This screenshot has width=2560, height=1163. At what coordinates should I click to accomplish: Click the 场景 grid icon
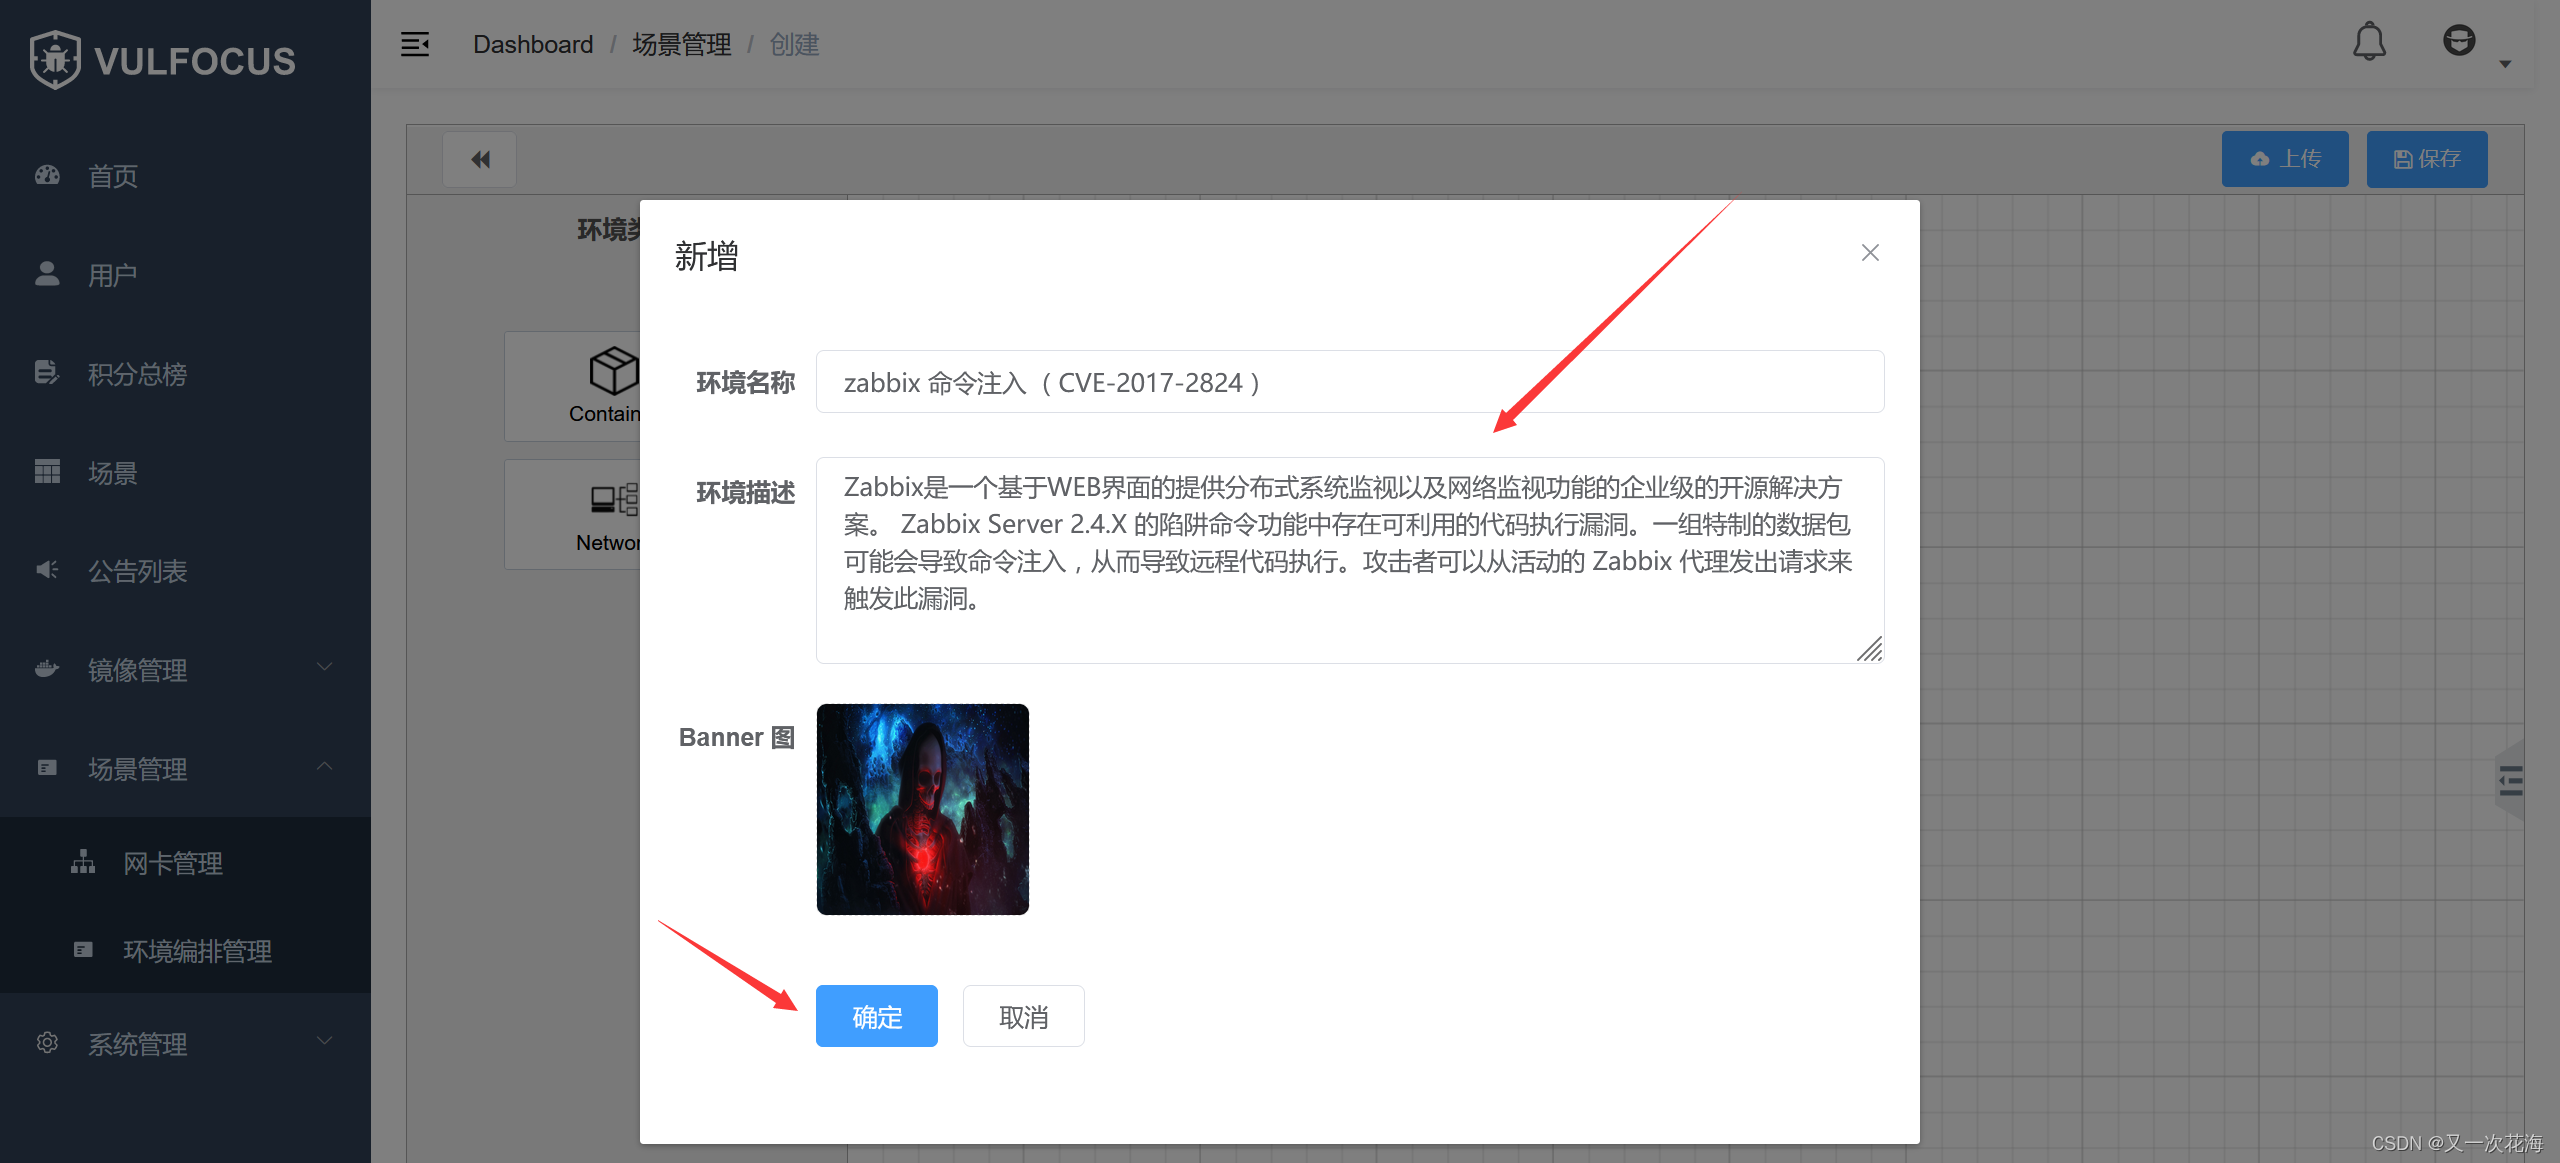pos(47,471)
